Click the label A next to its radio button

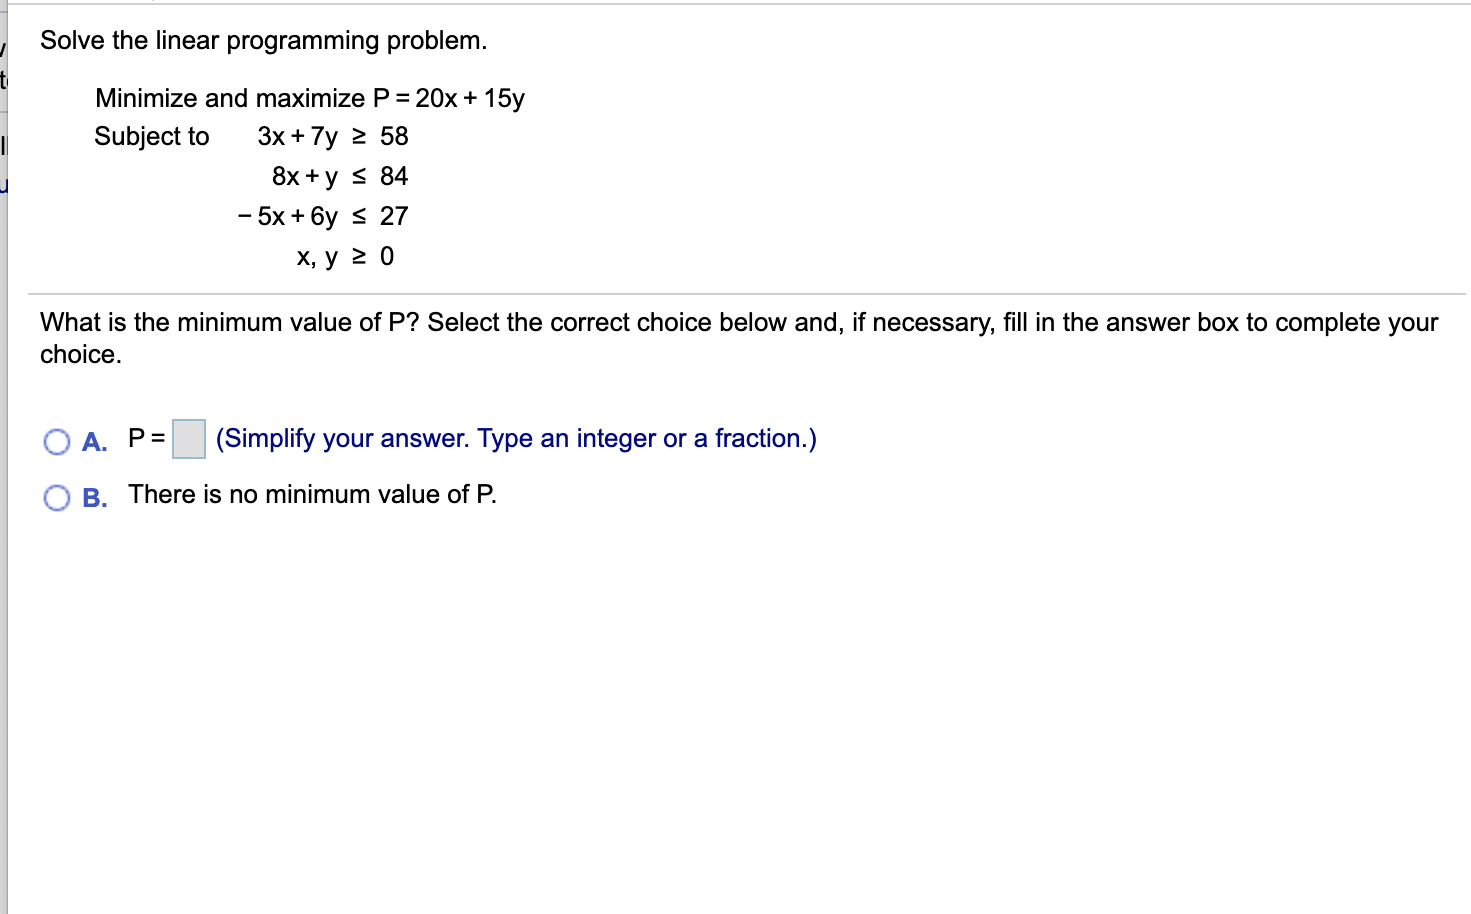coord(93,441)
